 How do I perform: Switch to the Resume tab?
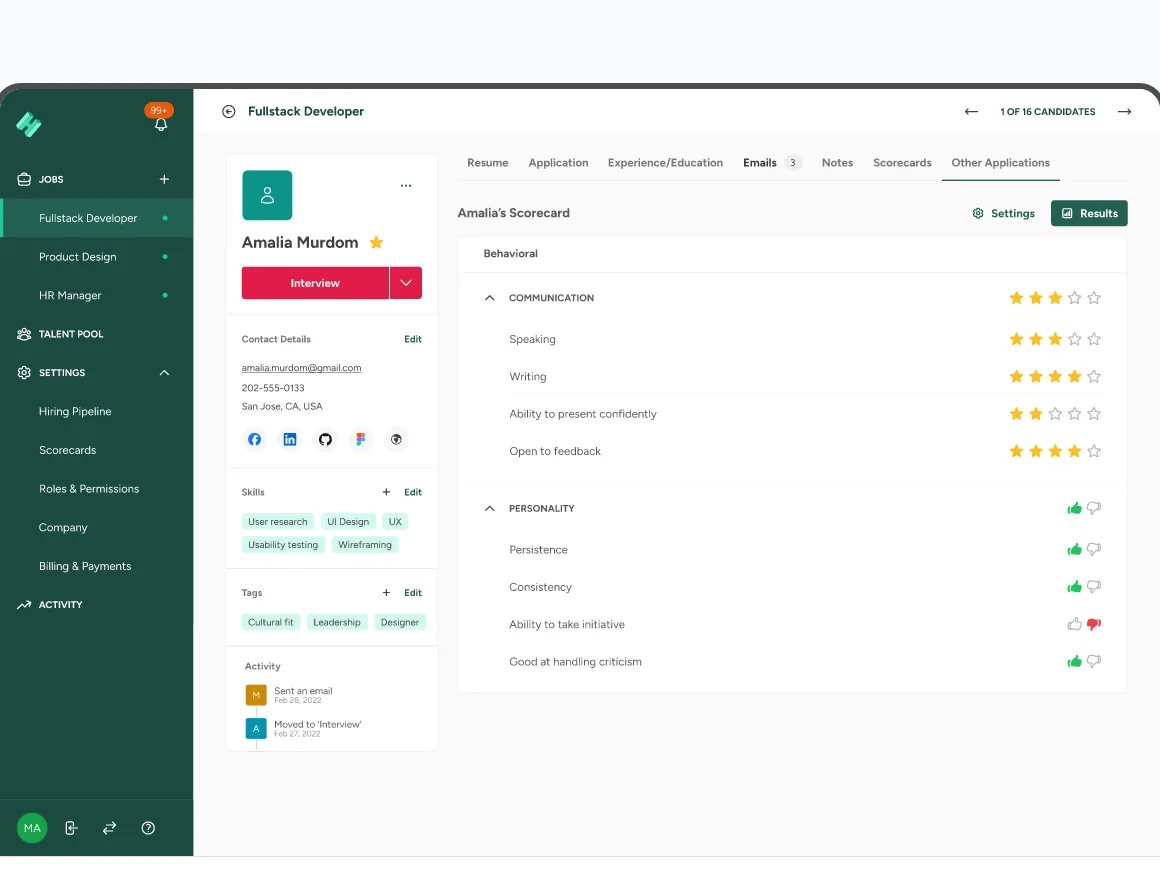488,163
